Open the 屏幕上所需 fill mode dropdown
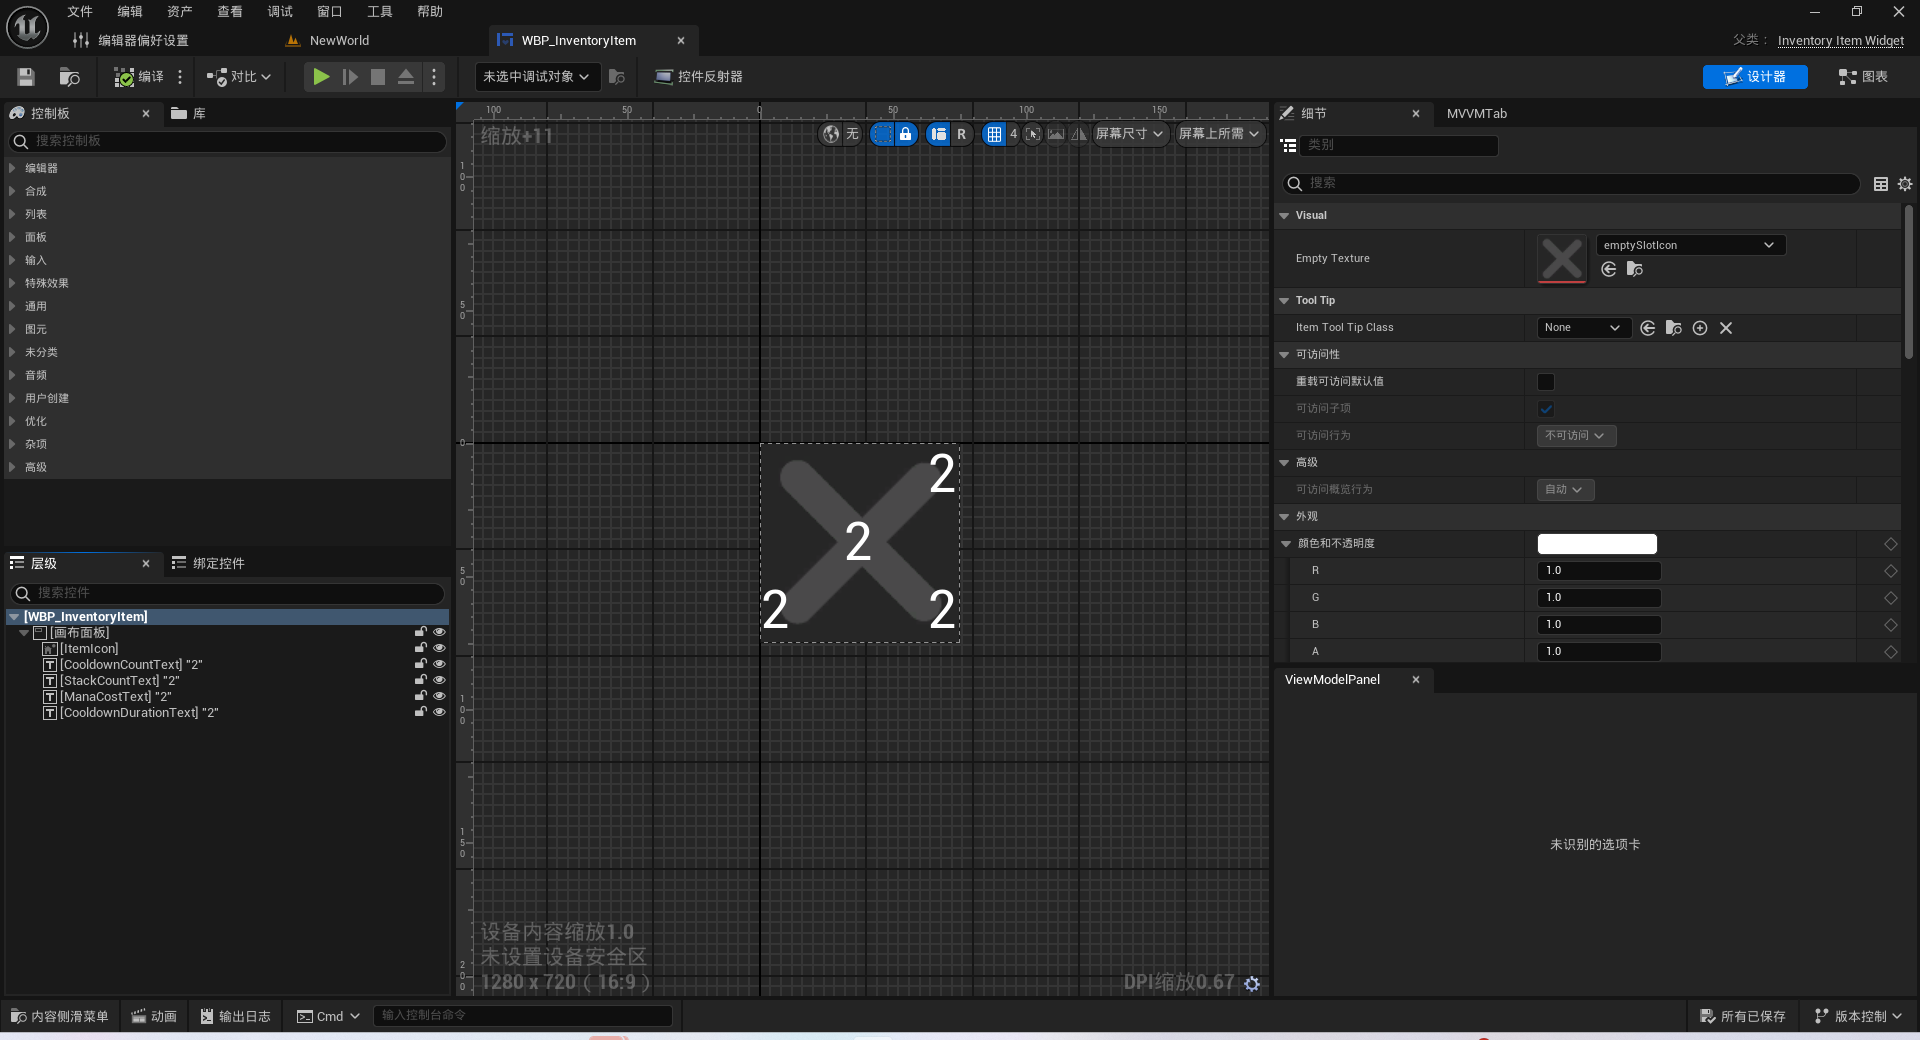1920x1040 pixels. pos(1219,134)
